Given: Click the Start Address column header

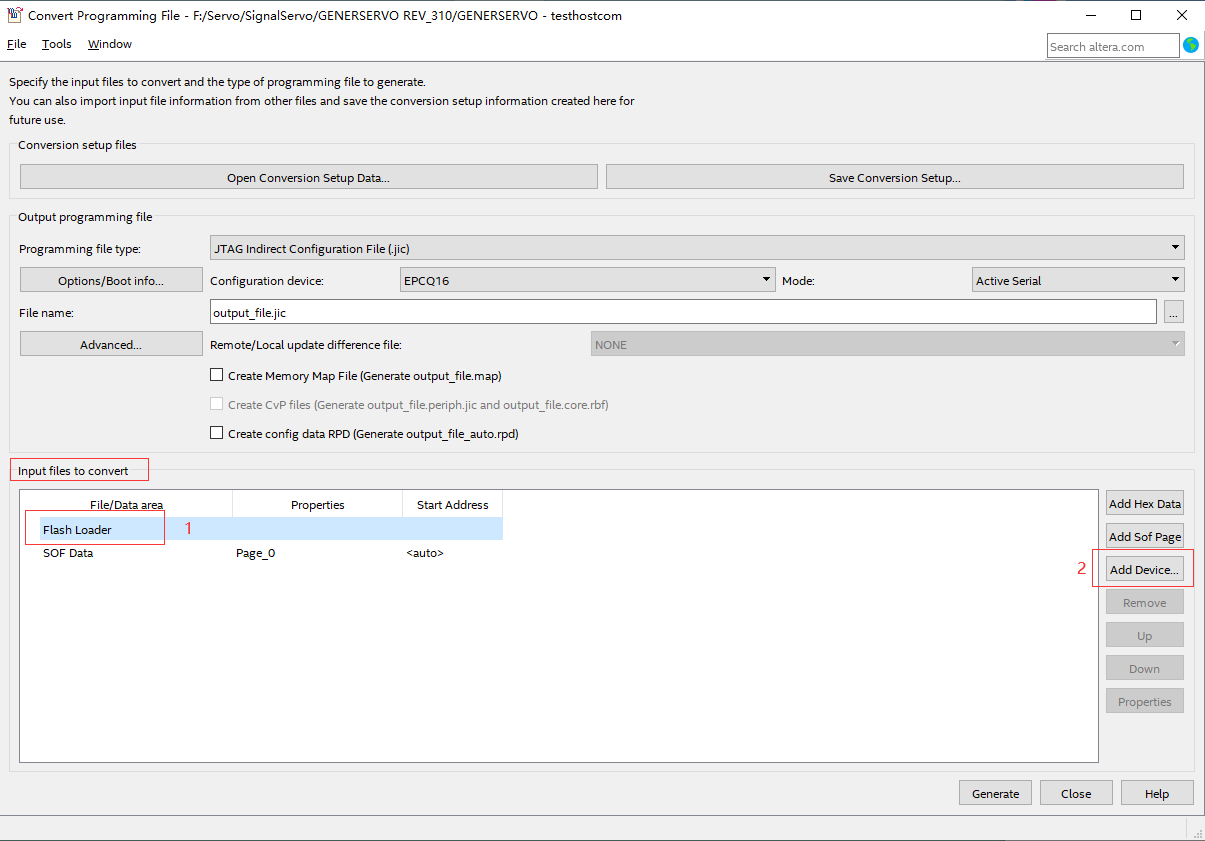Looking at the screenshot, I should 452,504.
